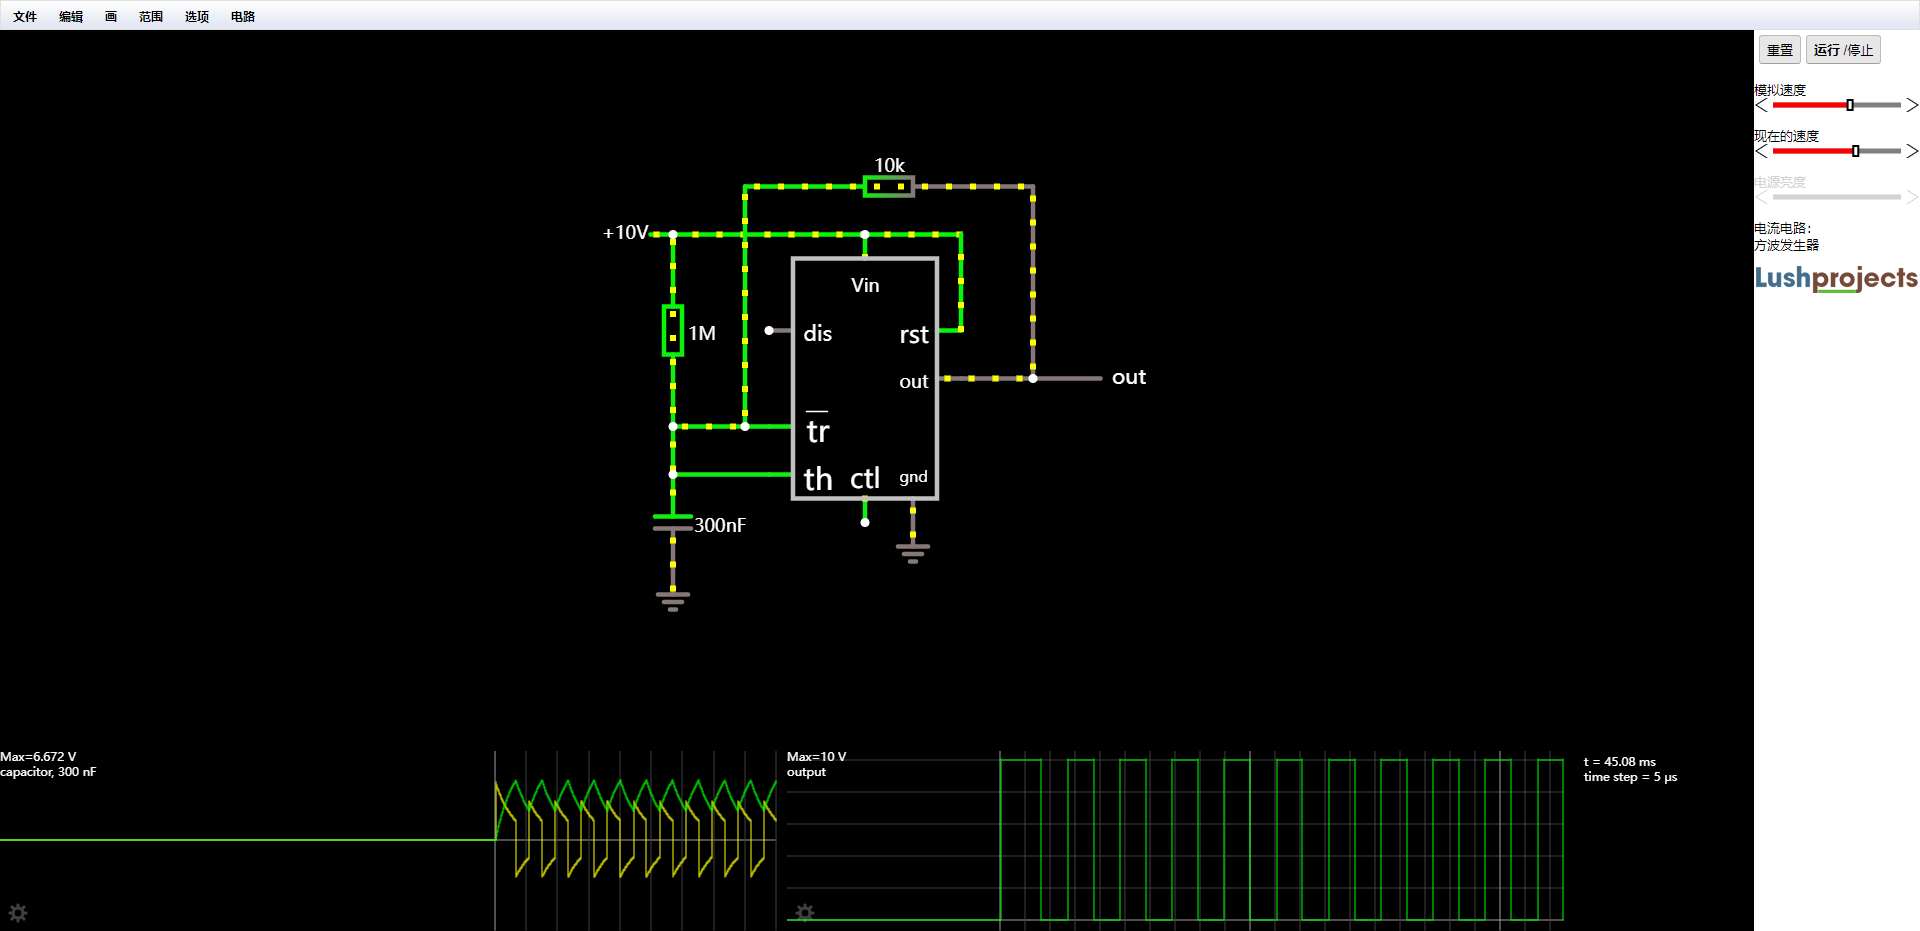Image resolution: width=1920 pixels, height=931 pixels.
Task: Select the 300nF capacitor
Action: click(673, 523)
